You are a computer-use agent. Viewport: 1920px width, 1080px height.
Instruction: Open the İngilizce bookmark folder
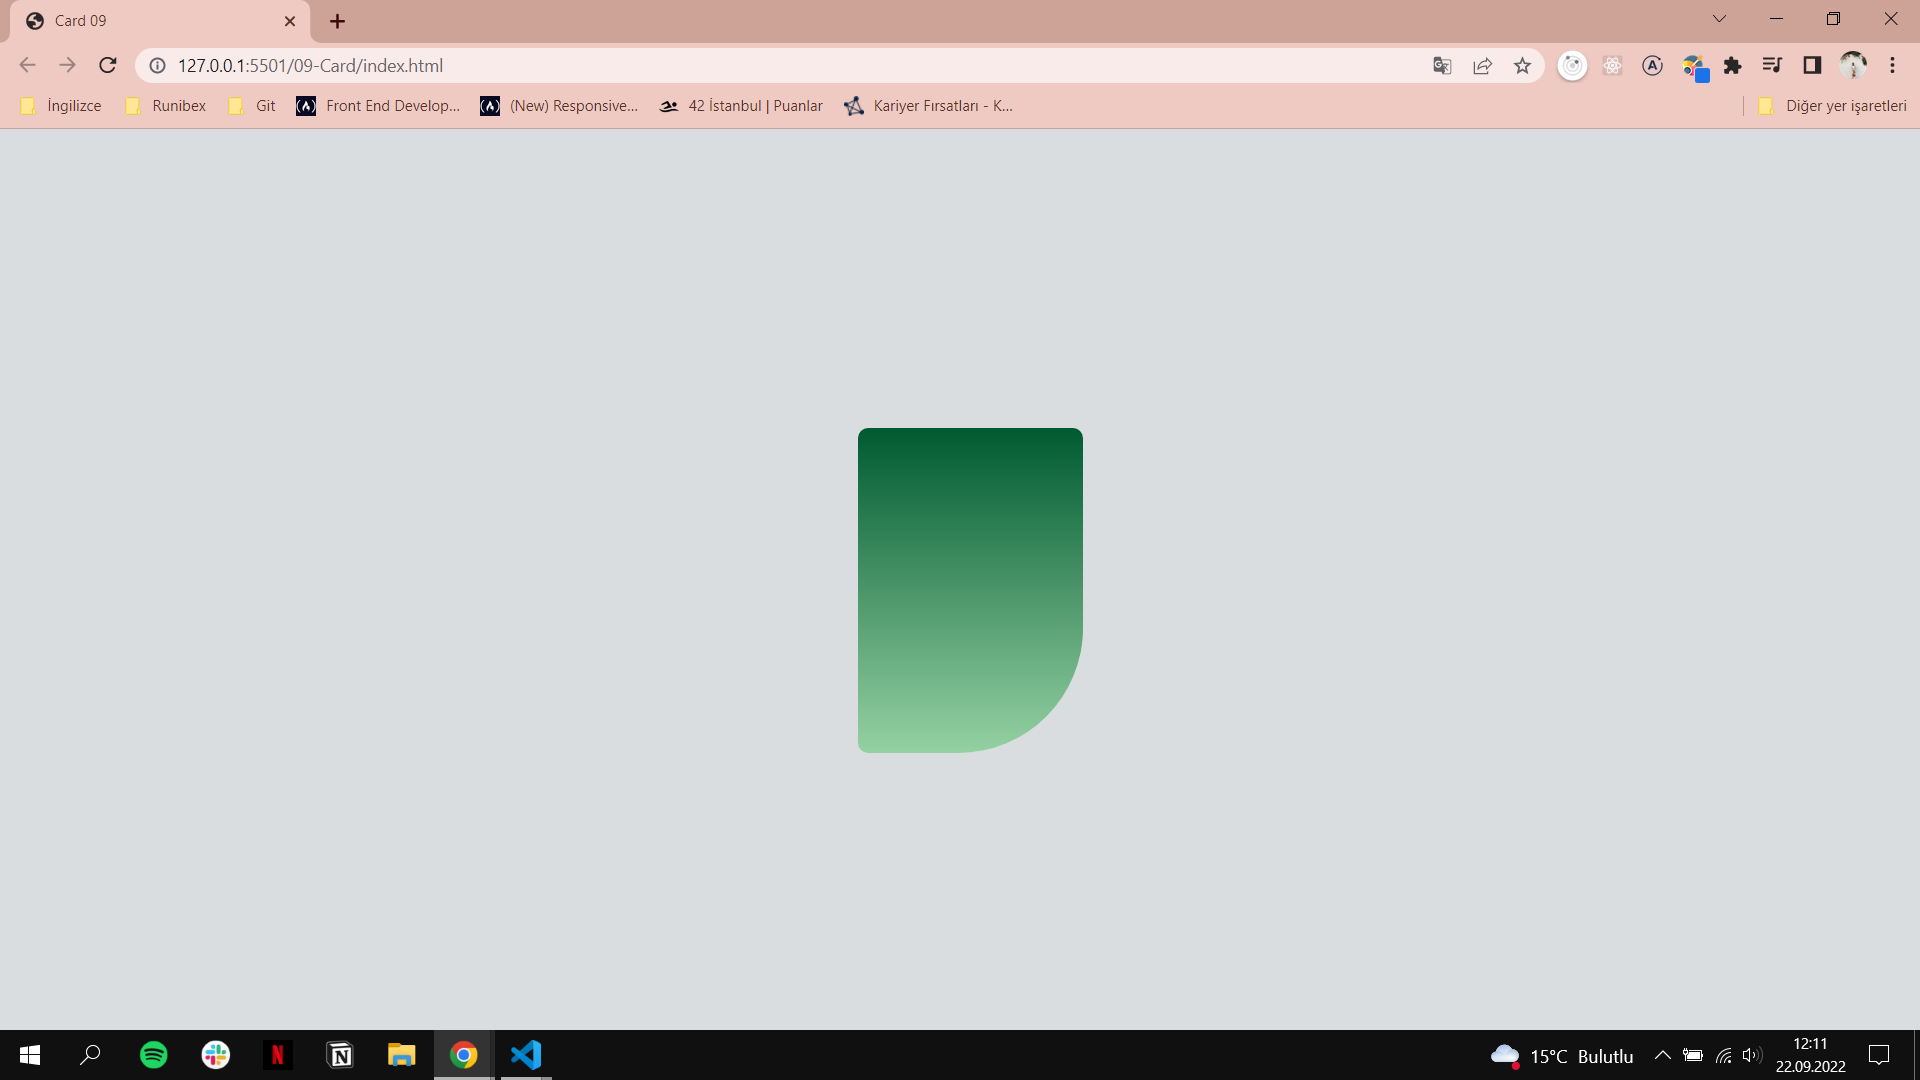pos(62,106)
